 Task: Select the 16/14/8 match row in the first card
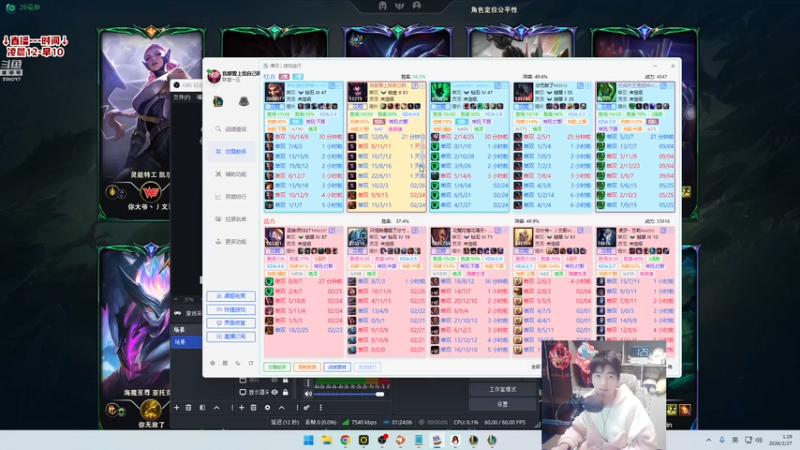(304, 137)
